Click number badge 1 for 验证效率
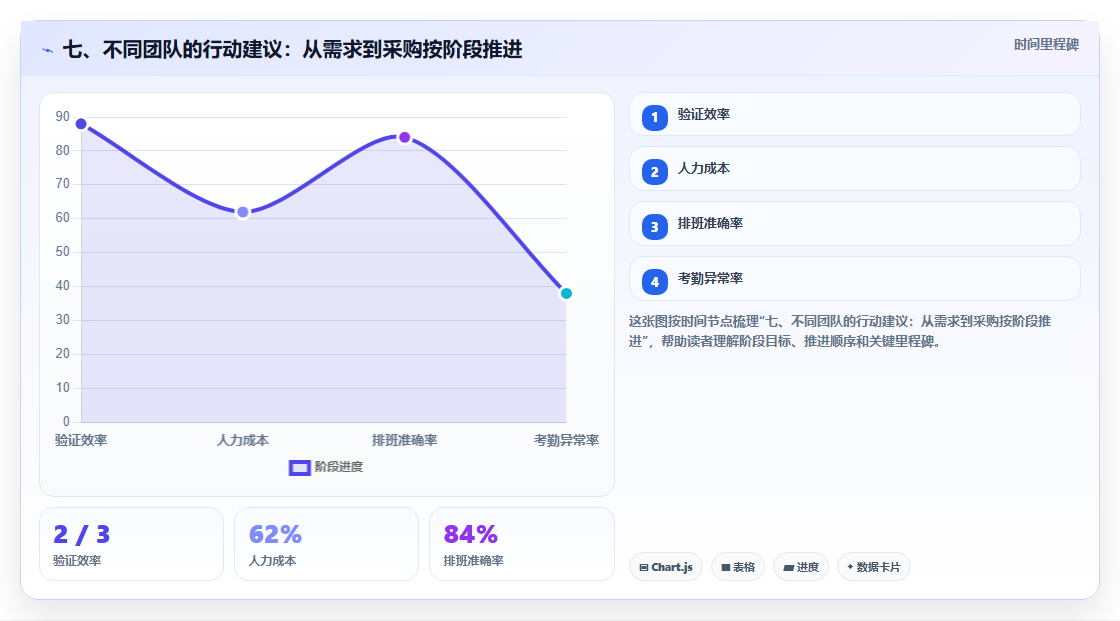 pos(654,117)
